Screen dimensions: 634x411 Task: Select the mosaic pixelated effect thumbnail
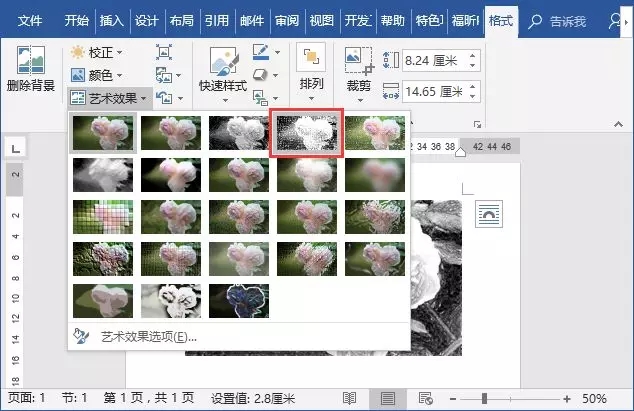pyautogui.click(x=103, y=217)
